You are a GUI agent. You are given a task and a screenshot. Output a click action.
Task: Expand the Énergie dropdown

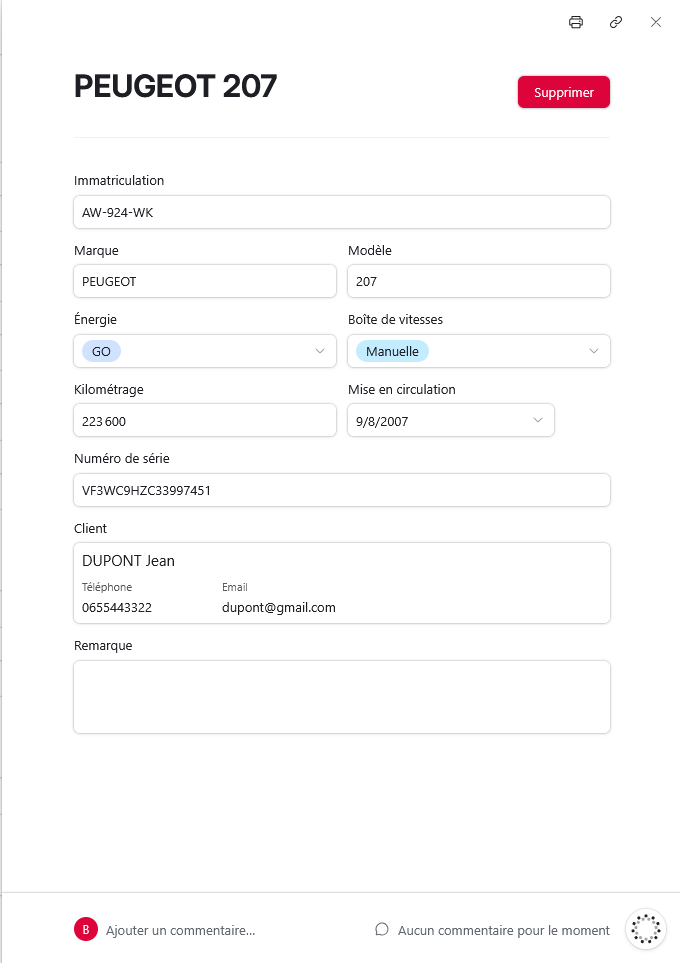pyautogui.click(x=320, y=351)
